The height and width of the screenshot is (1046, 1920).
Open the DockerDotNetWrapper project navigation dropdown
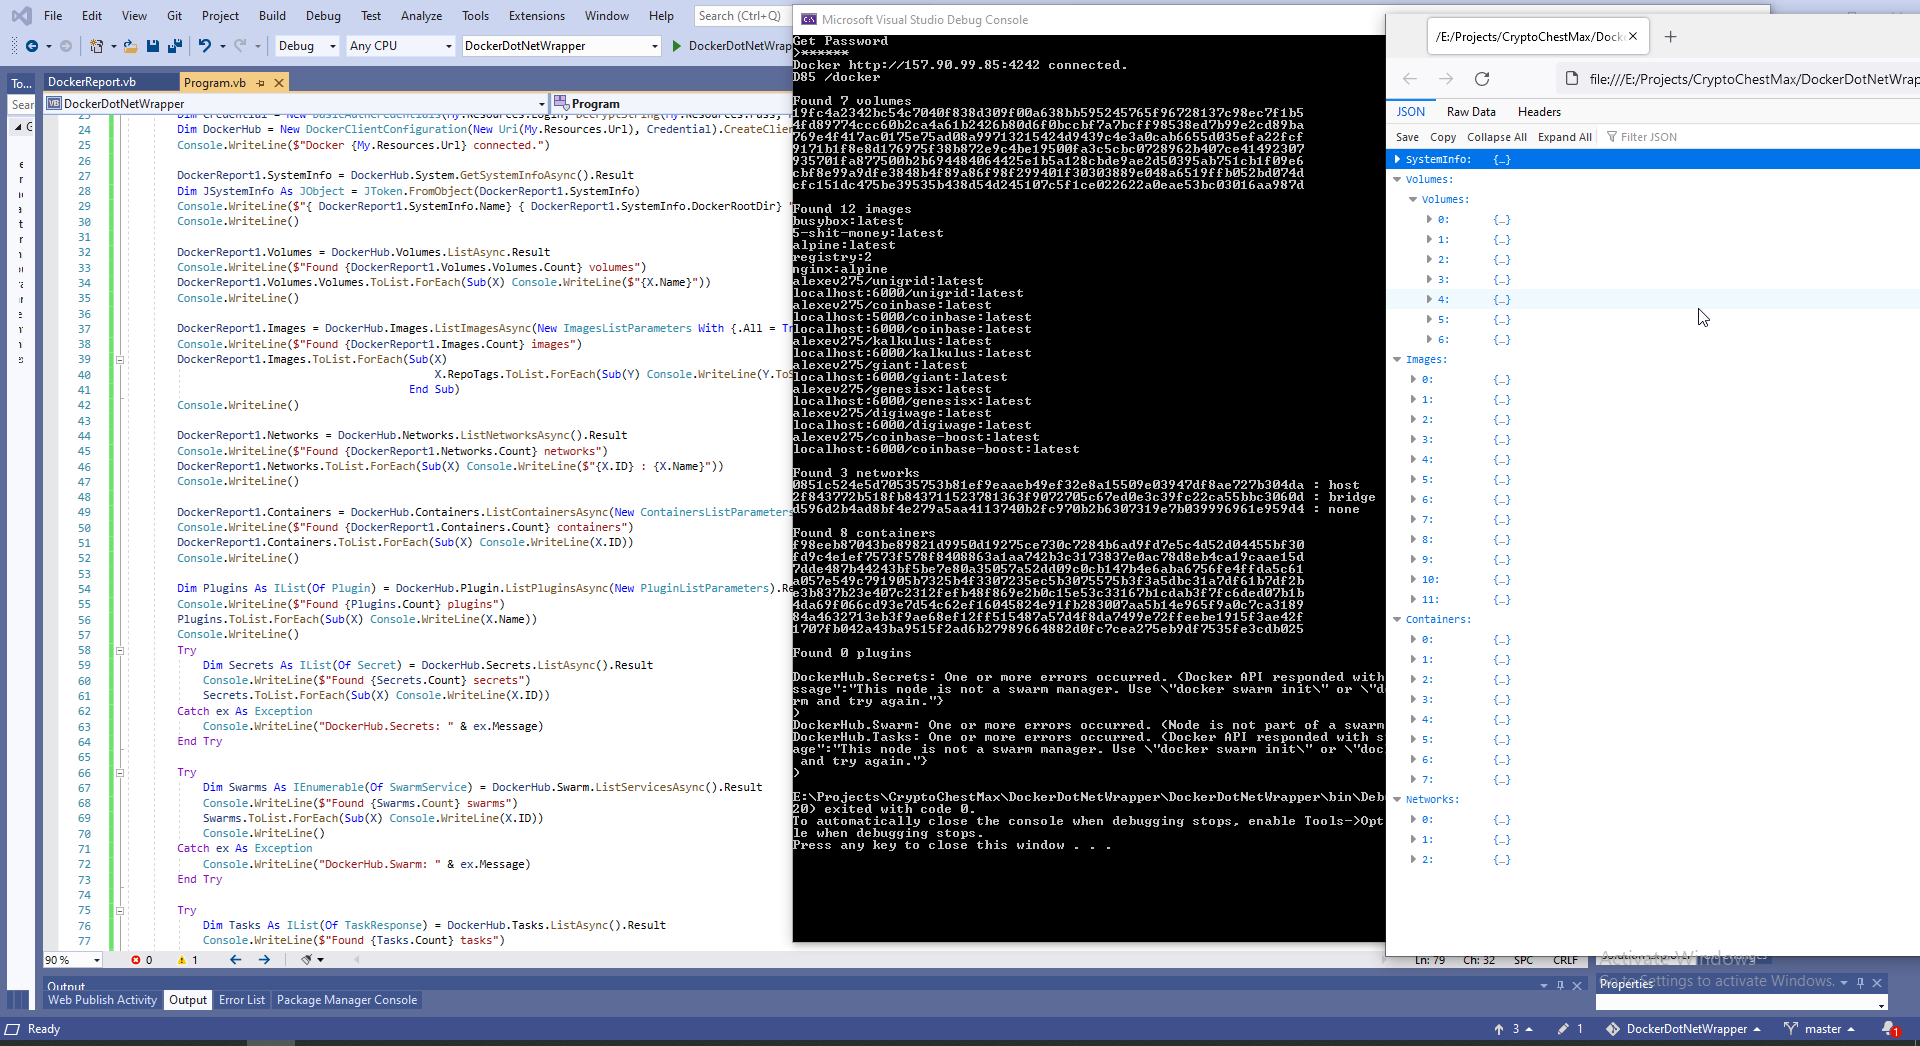[296, 104]
